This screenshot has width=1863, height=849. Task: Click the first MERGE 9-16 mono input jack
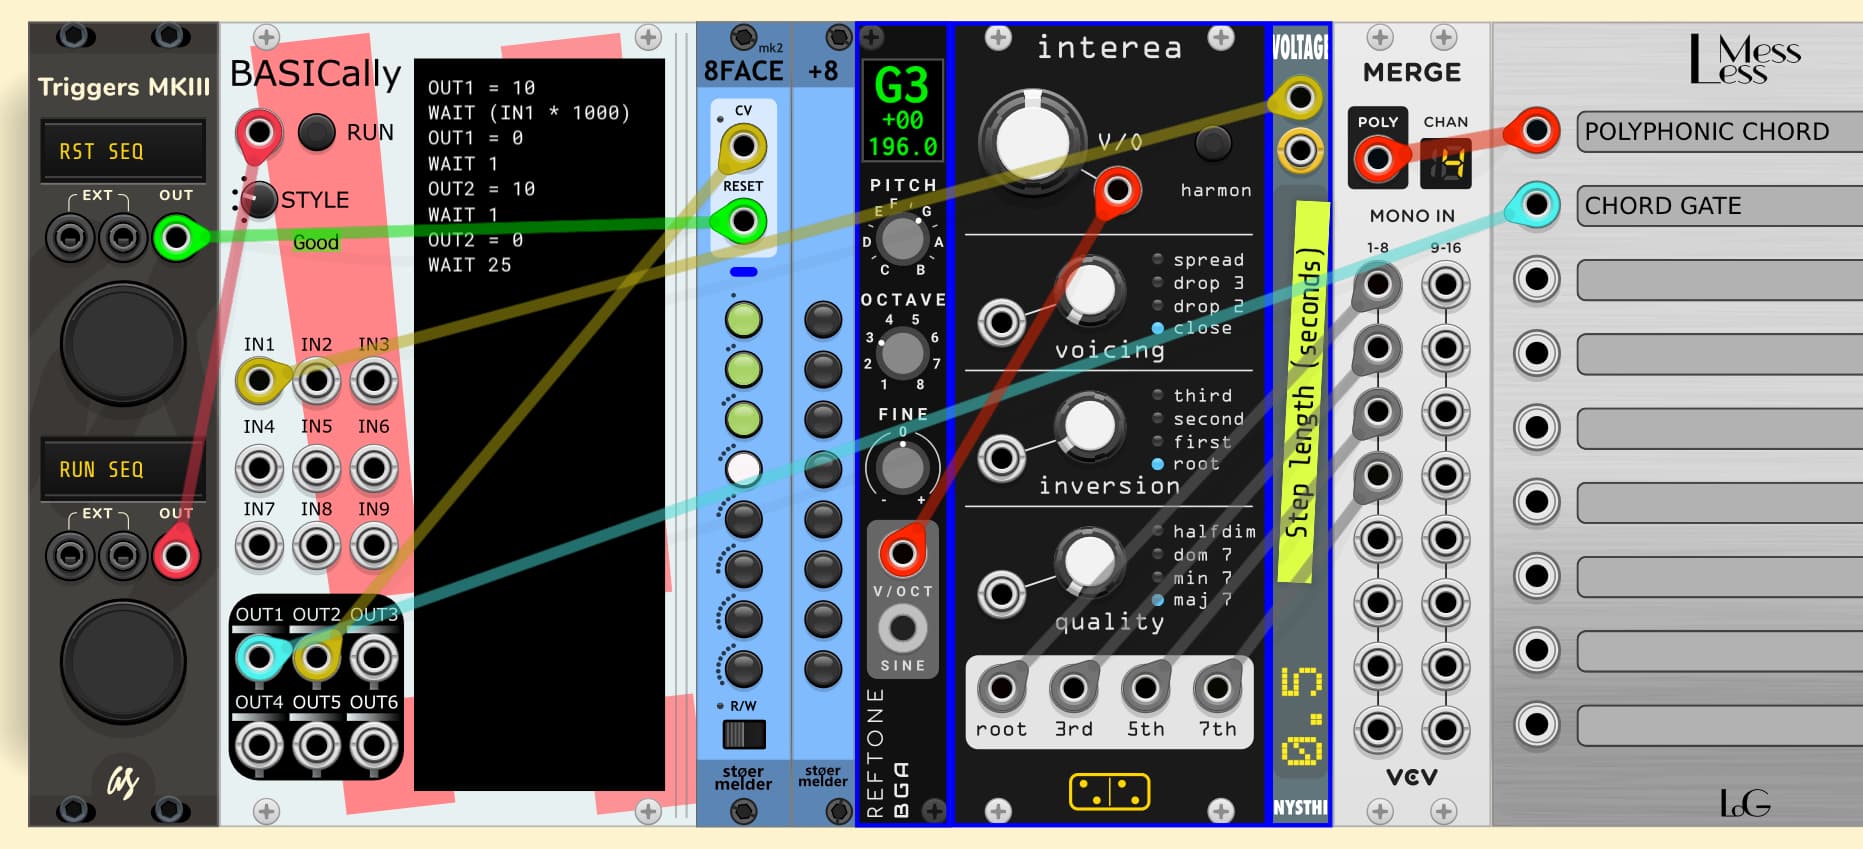pyautogui.click(x=1445, y=286)
